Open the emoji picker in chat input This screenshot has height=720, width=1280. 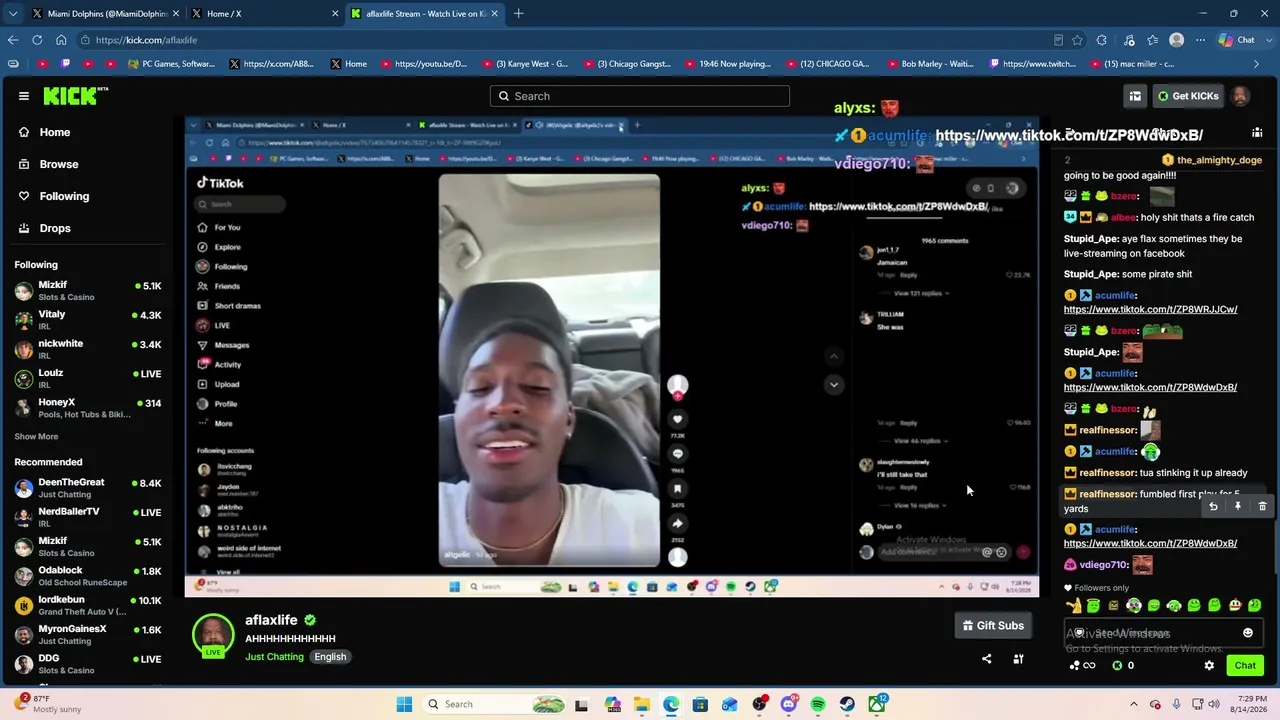click(1247, 633)
